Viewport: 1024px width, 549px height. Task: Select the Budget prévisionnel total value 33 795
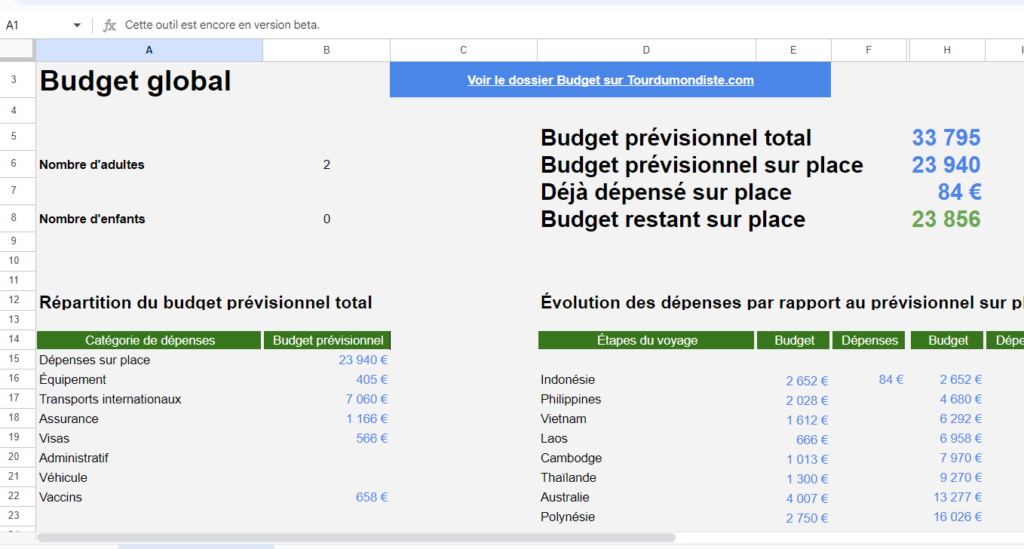pyautogui.click(x=945, y=138)
